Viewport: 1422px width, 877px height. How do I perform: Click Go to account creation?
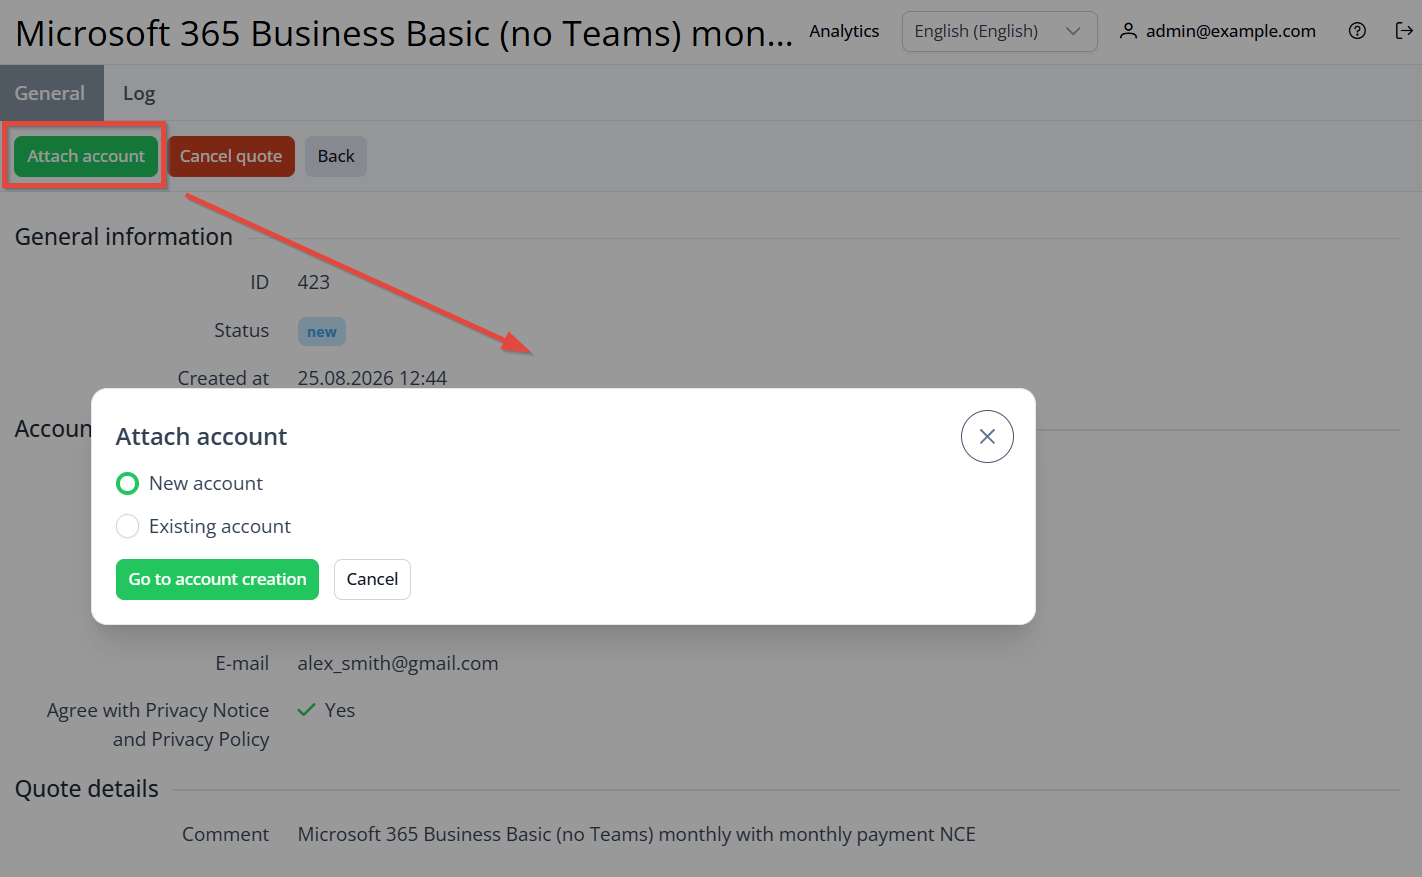tap(217, 580)
